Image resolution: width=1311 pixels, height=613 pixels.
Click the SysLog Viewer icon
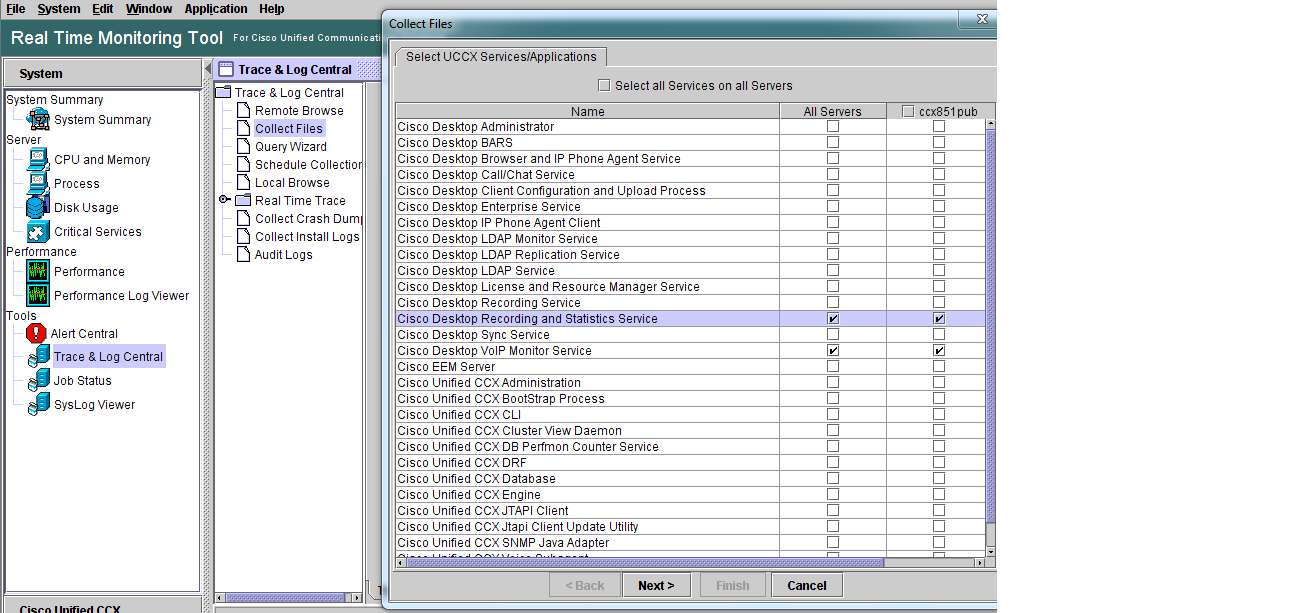coord(39,405)
